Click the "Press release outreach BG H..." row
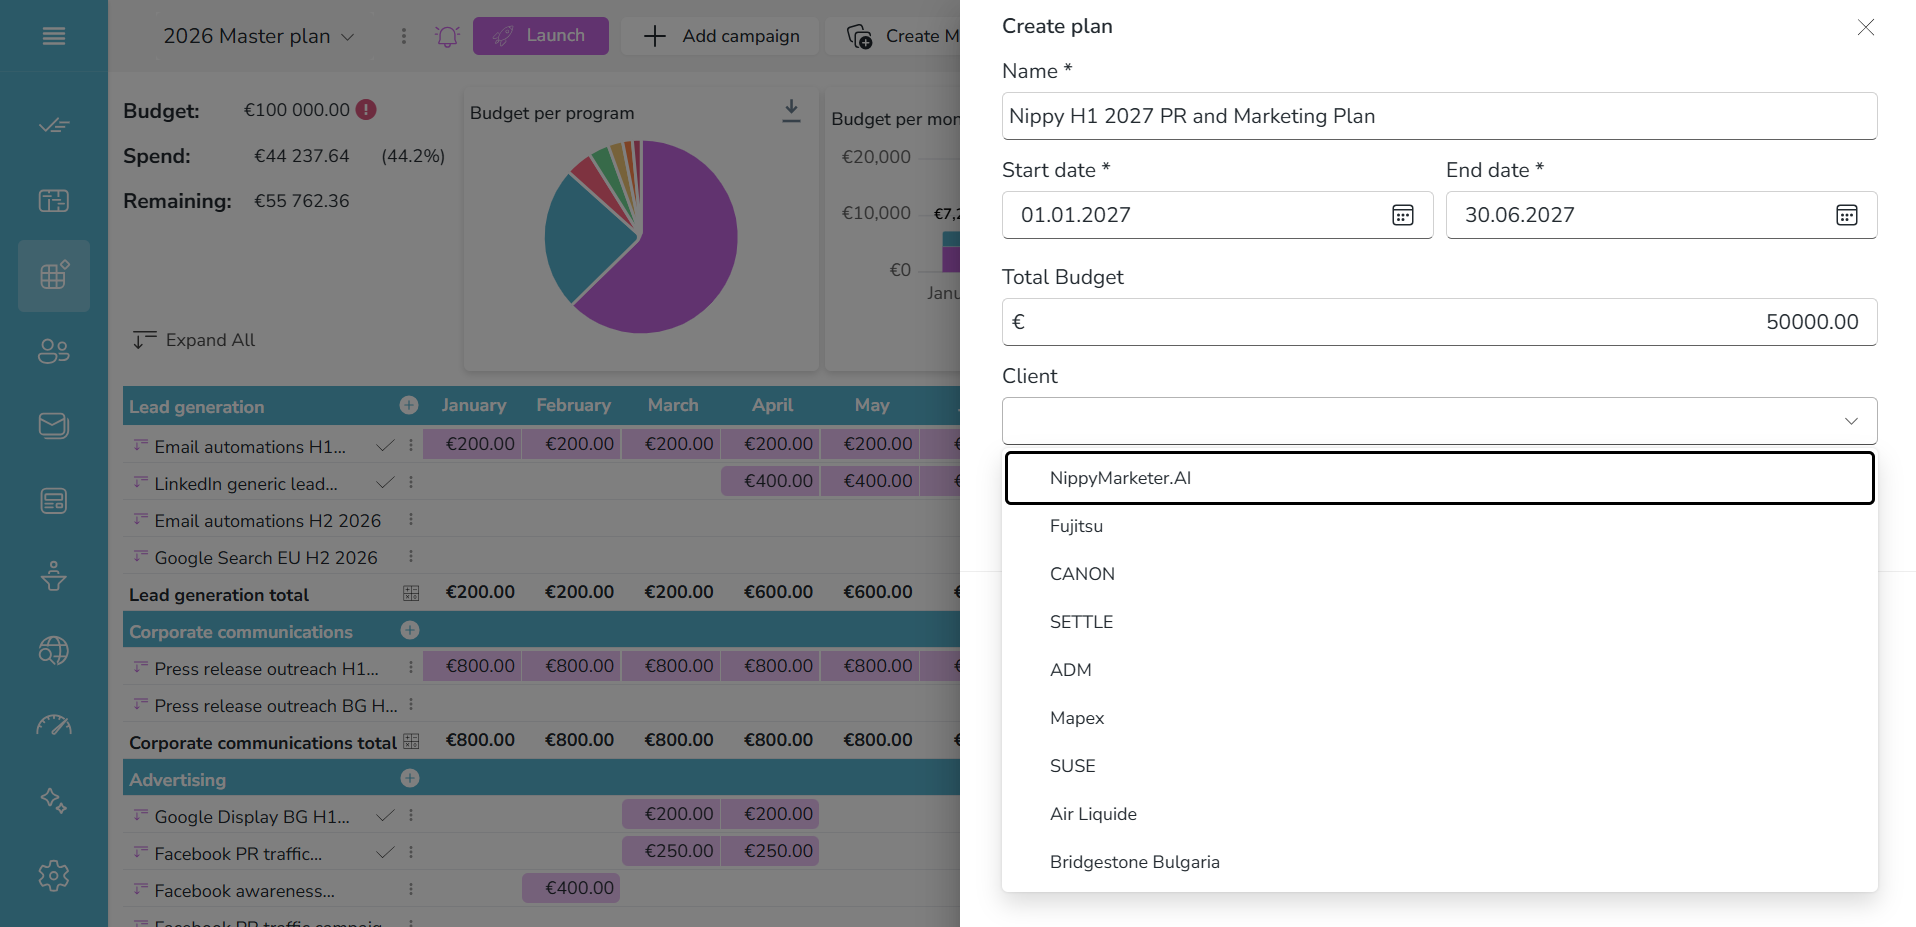This screenshot has width=1916, height=927. coord(276,706)
